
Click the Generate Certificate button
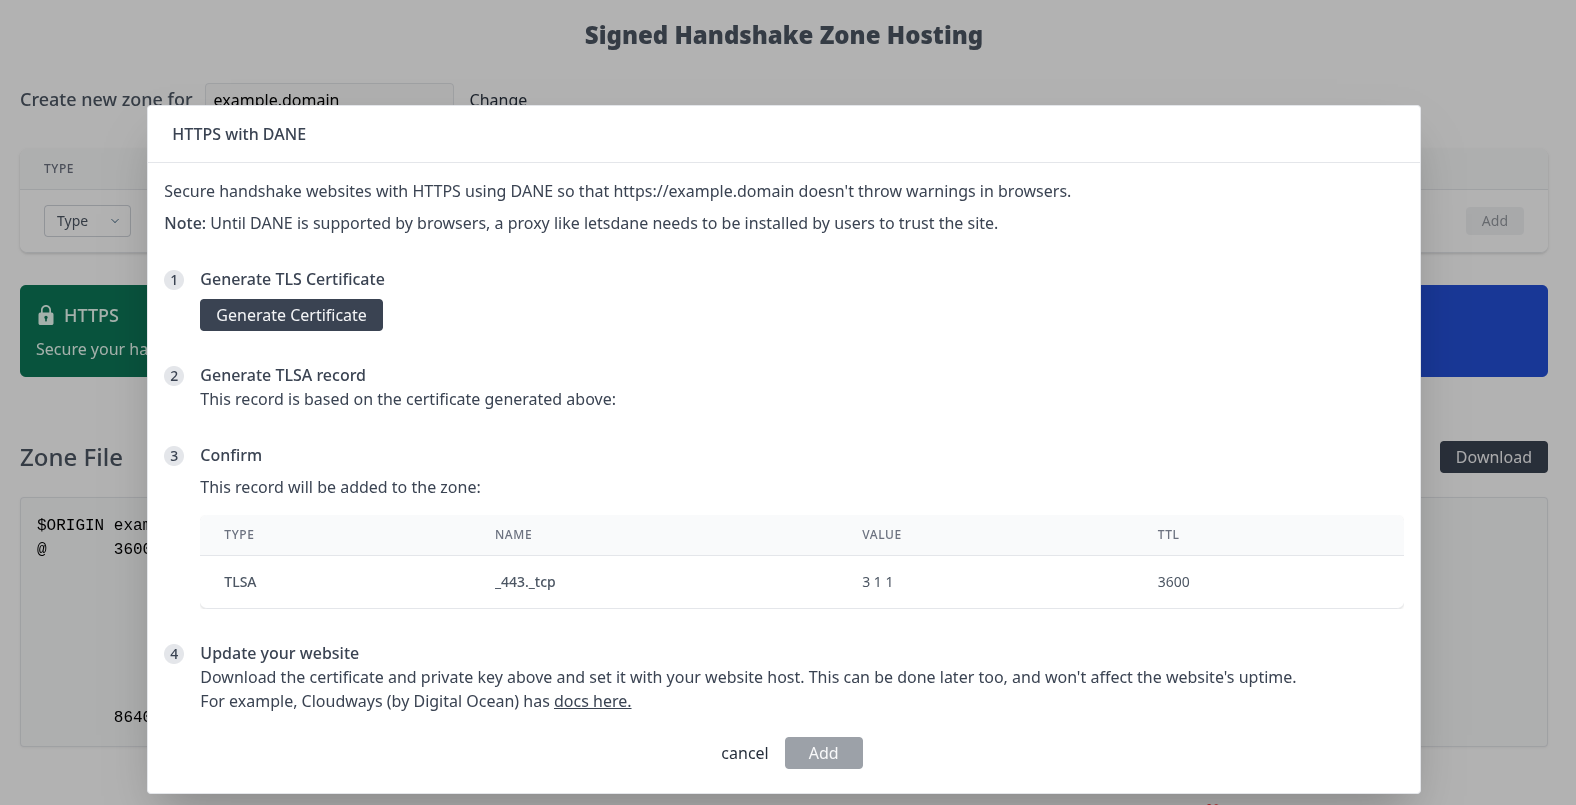click(x=291, y=315)
